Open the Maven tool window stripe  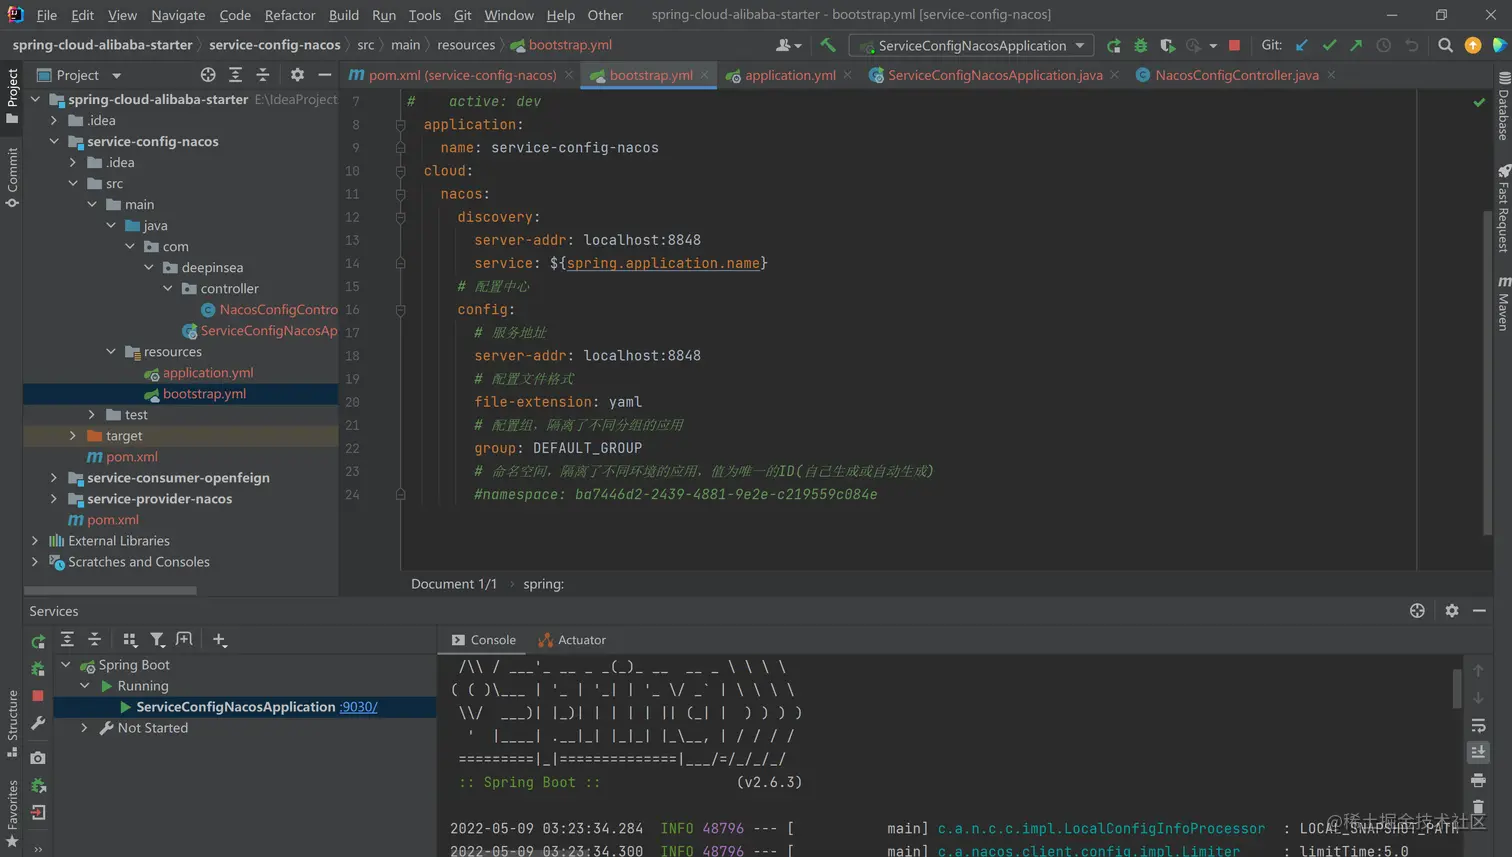click(x=1503, y=303)
